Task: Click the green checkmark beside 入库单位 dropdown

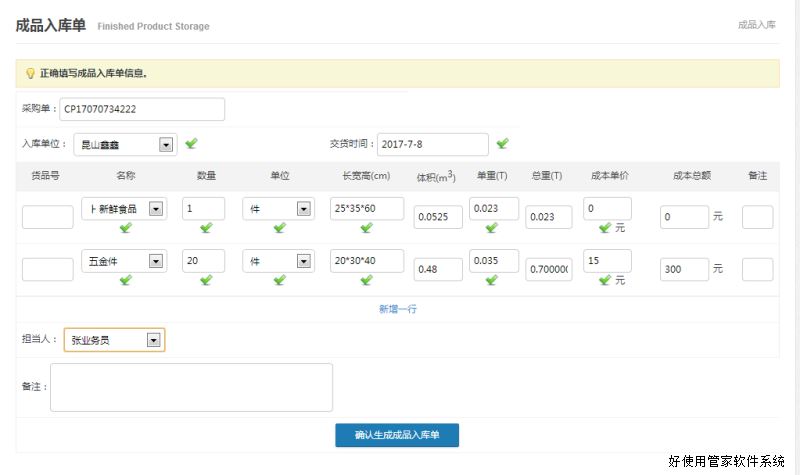Action: [191, 144]
